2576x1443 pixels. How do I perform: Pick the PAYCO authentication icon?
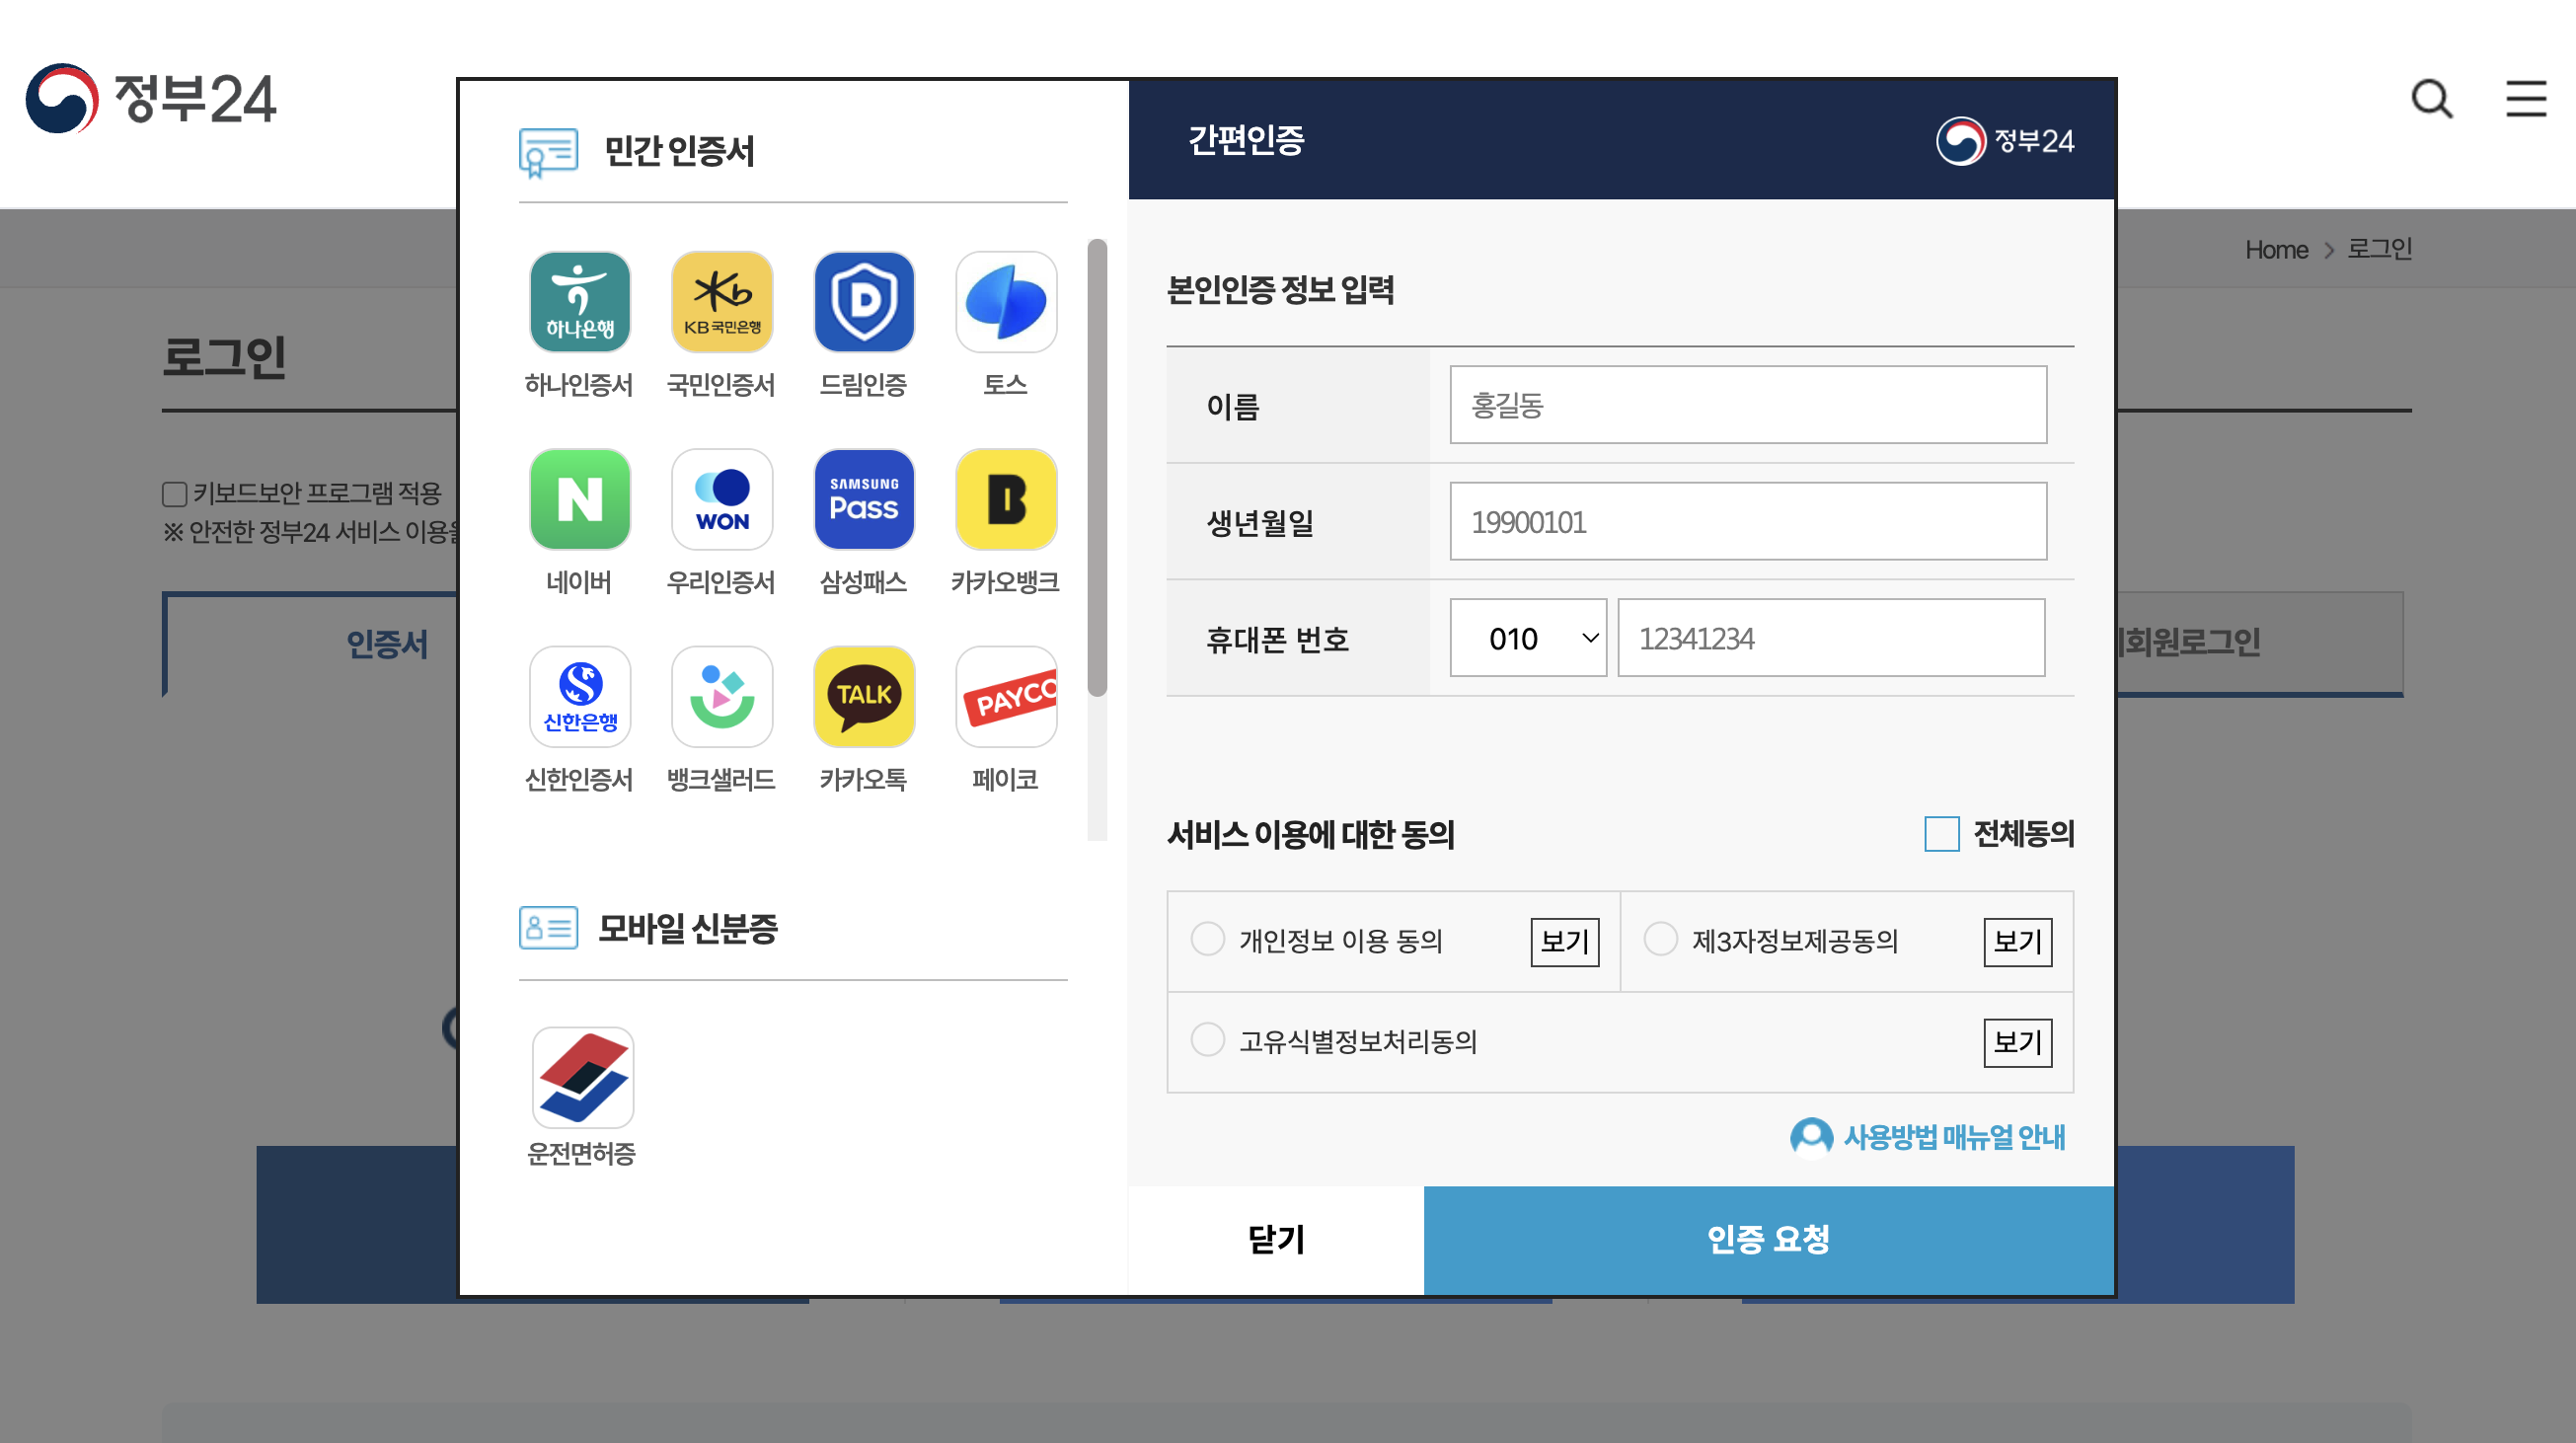click(x=1006, y=696)
